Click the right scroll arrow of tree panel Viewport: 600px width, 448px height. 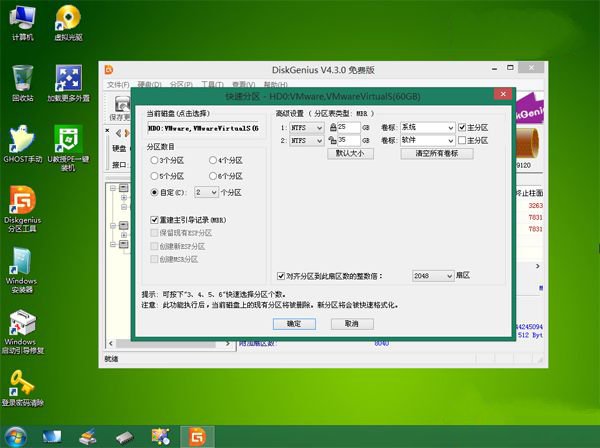click(x=227, y=344)
